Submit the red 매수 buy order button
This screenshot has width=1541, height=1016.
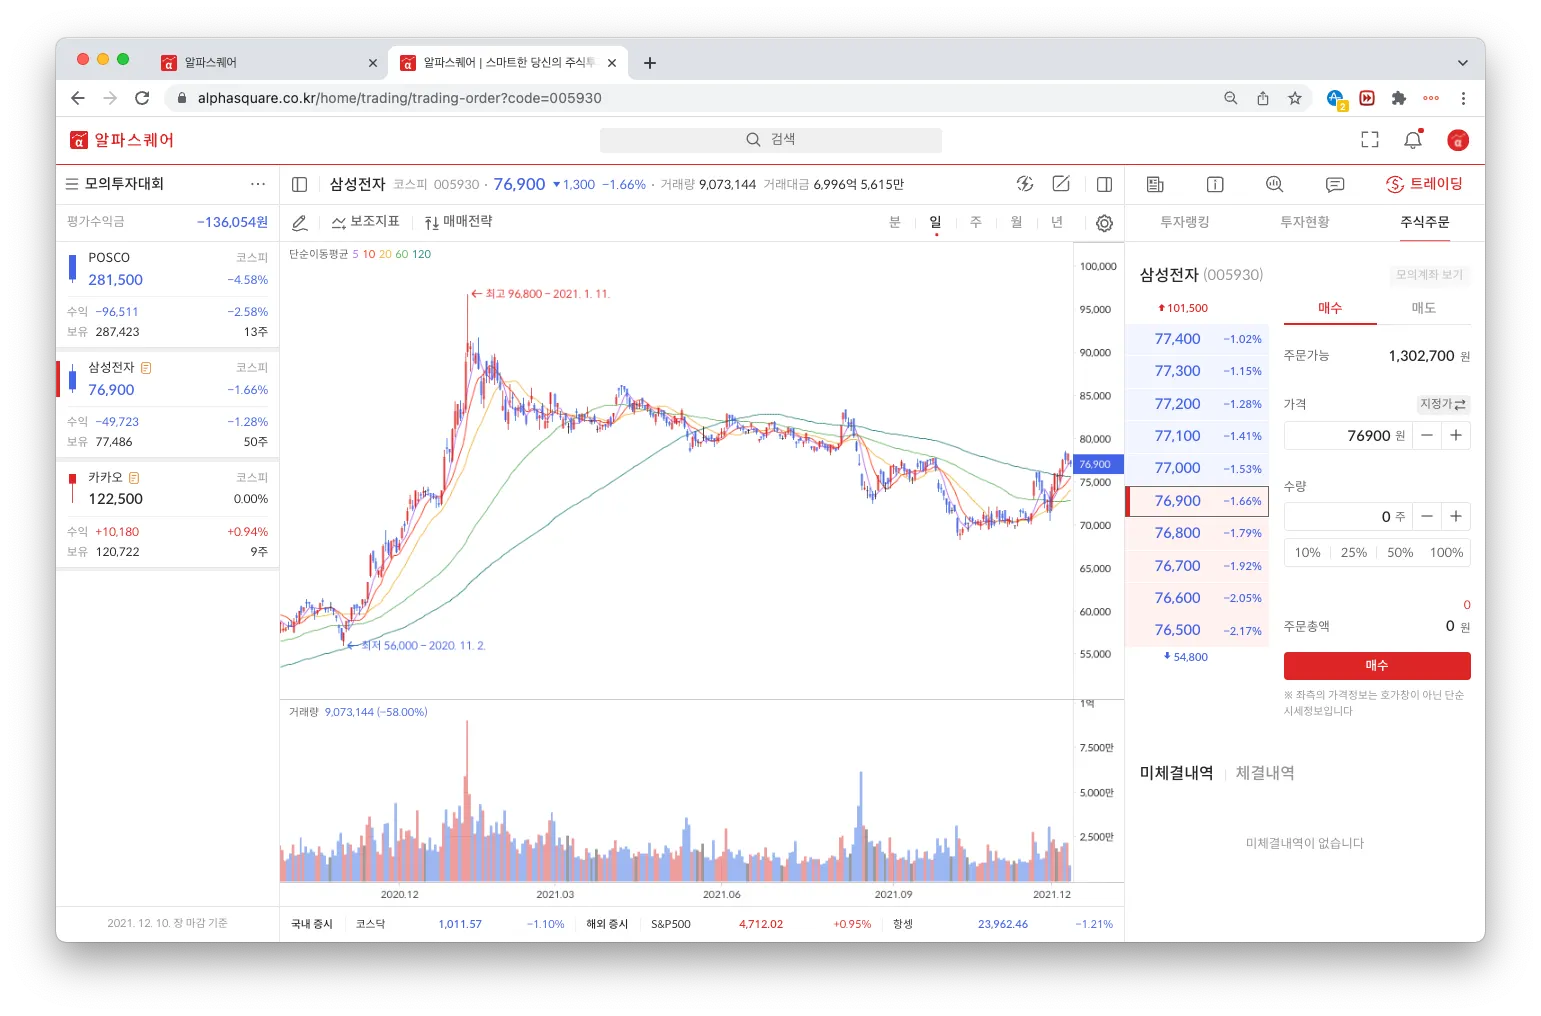pyautogui.click(x=1377, y=665)
